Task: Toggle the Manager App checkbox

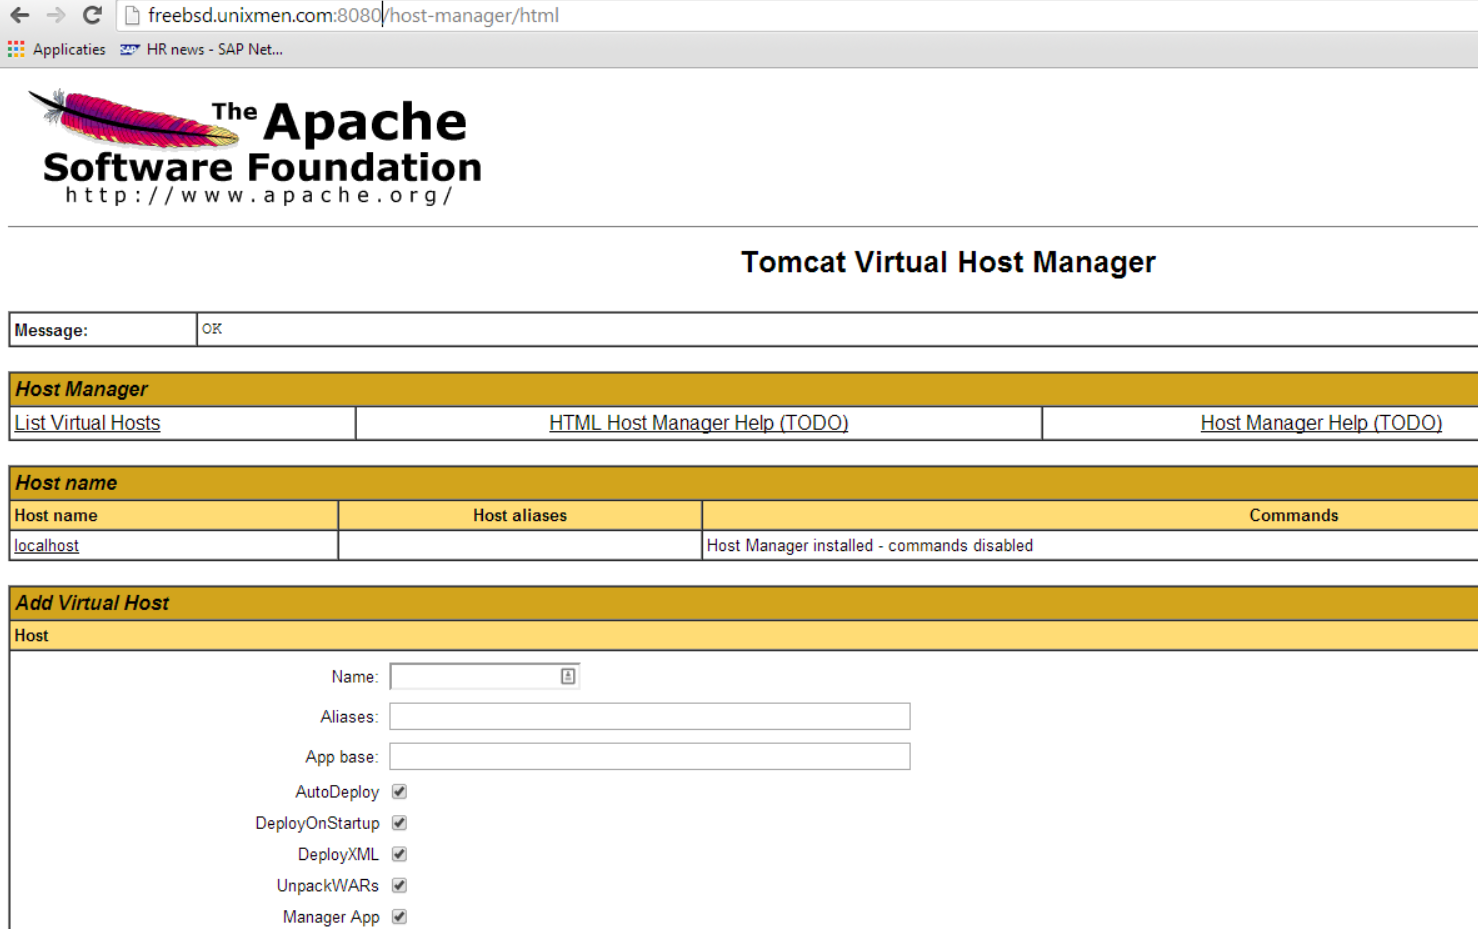Action: click(399, 917)
